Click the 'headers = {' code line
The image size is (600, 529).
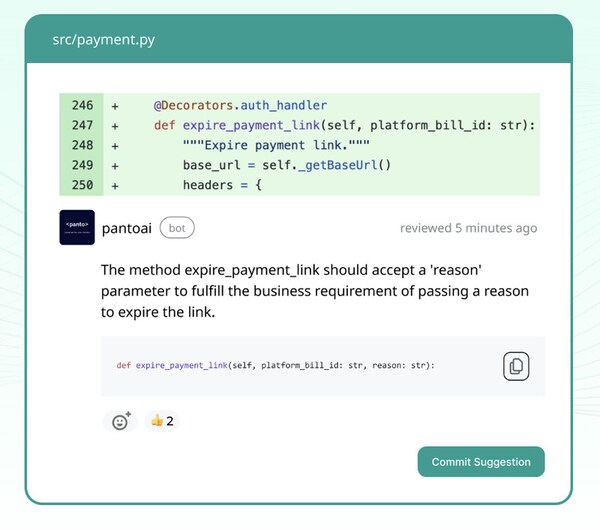point(221,185)
